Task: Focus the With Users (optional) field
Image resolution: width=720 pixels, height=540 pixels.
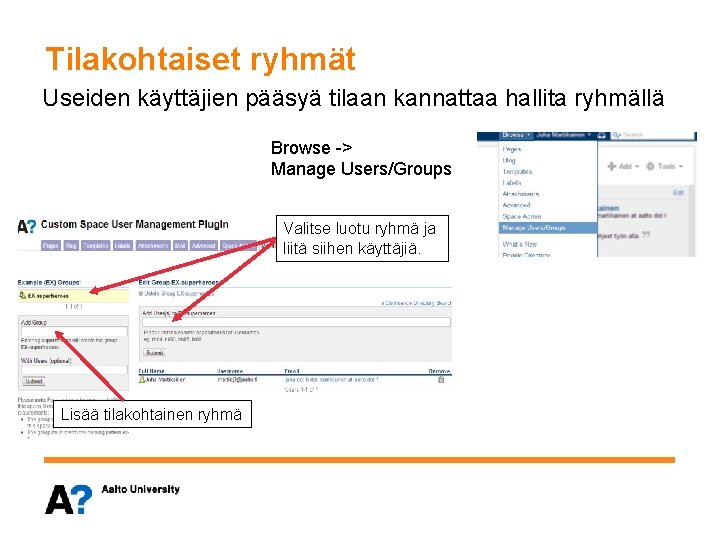Action: click(74, 370)
